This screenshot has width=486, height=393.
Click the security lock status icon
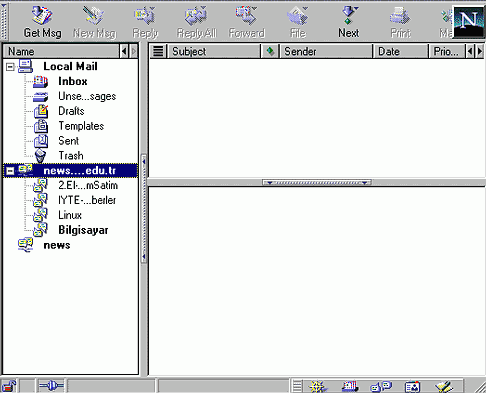[x=9, y=386]
